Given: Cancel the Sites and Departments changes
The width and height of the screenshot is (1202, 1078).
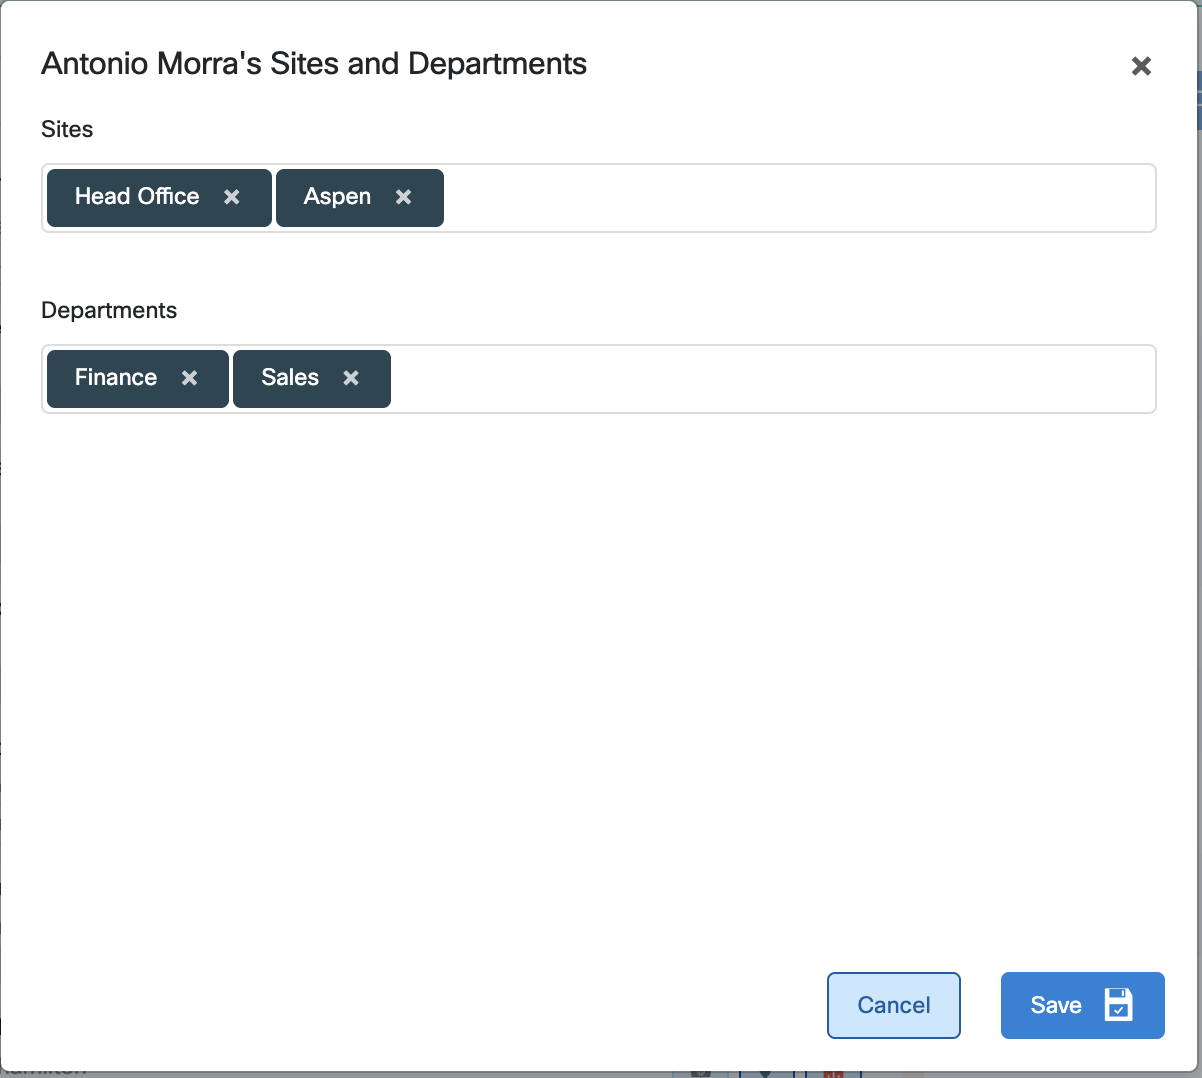Looking at the screenshot, I should click(893, 1005).
